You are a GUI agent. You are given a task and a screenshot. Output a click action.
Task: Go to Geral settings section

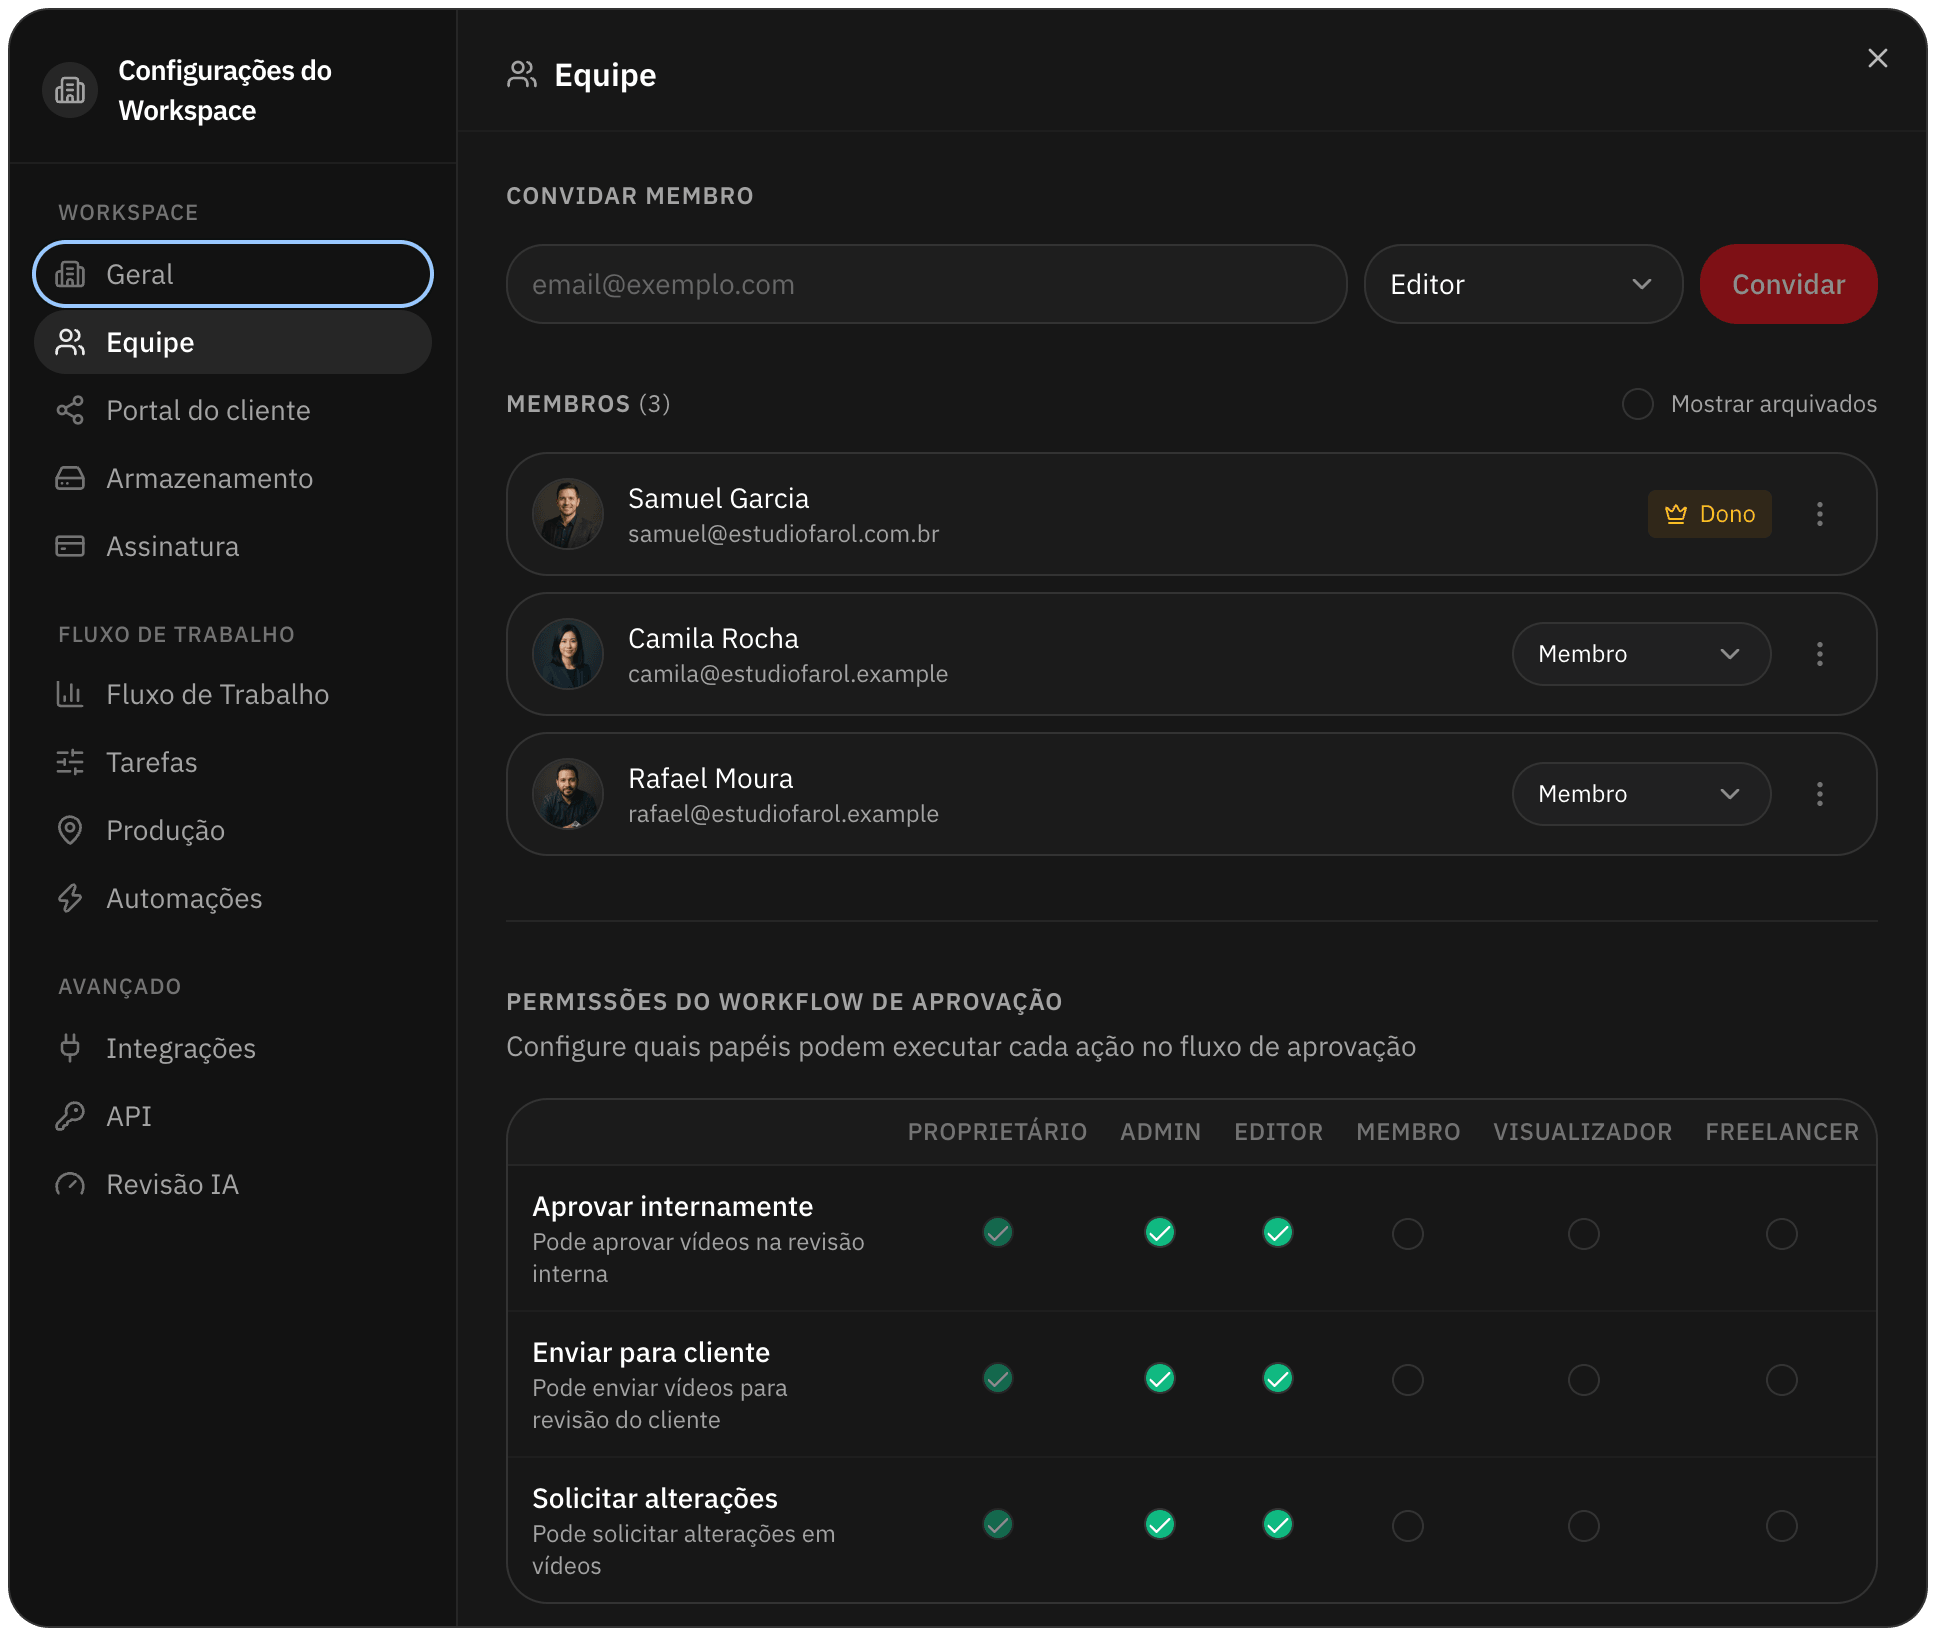point(233,274)
